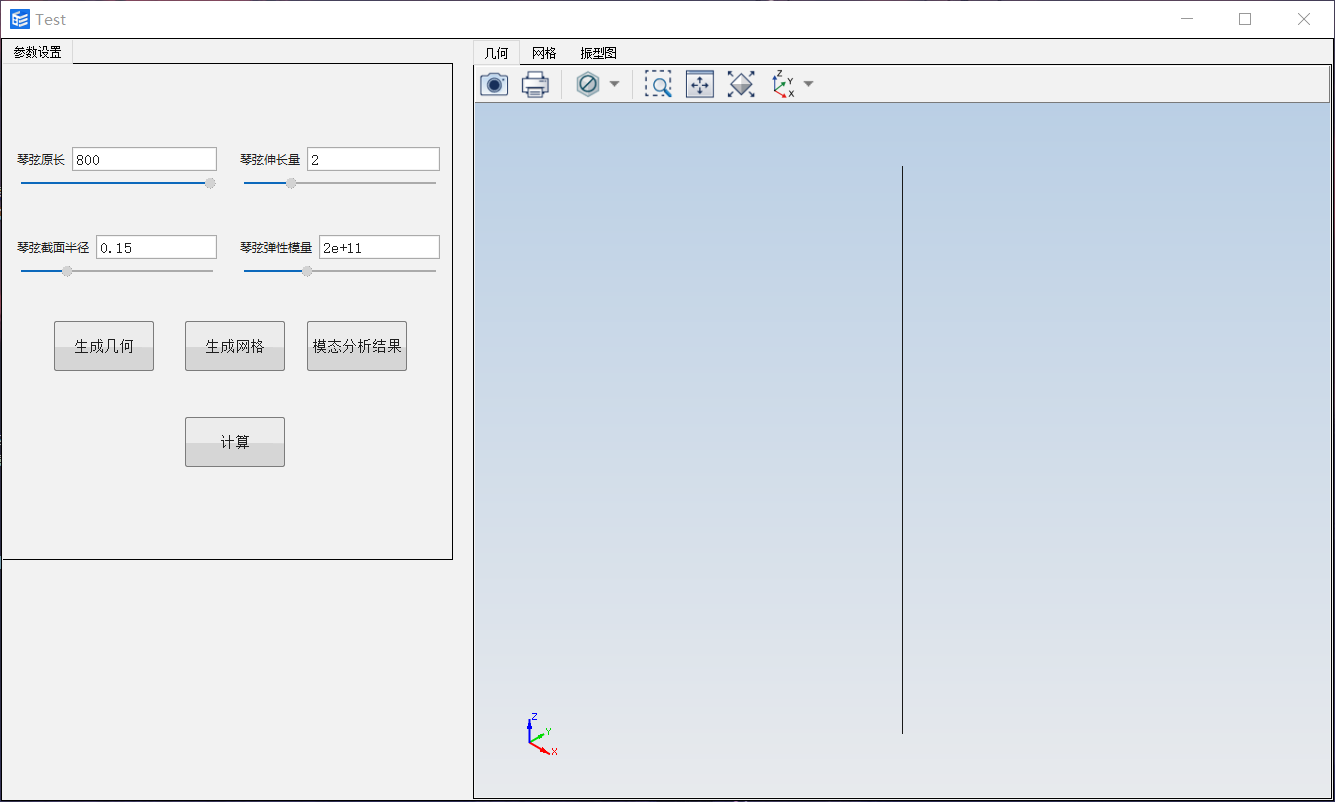Screen dimensions: 1335x802
Task: Click the 生成网格 button
Action: click(235, 346)
